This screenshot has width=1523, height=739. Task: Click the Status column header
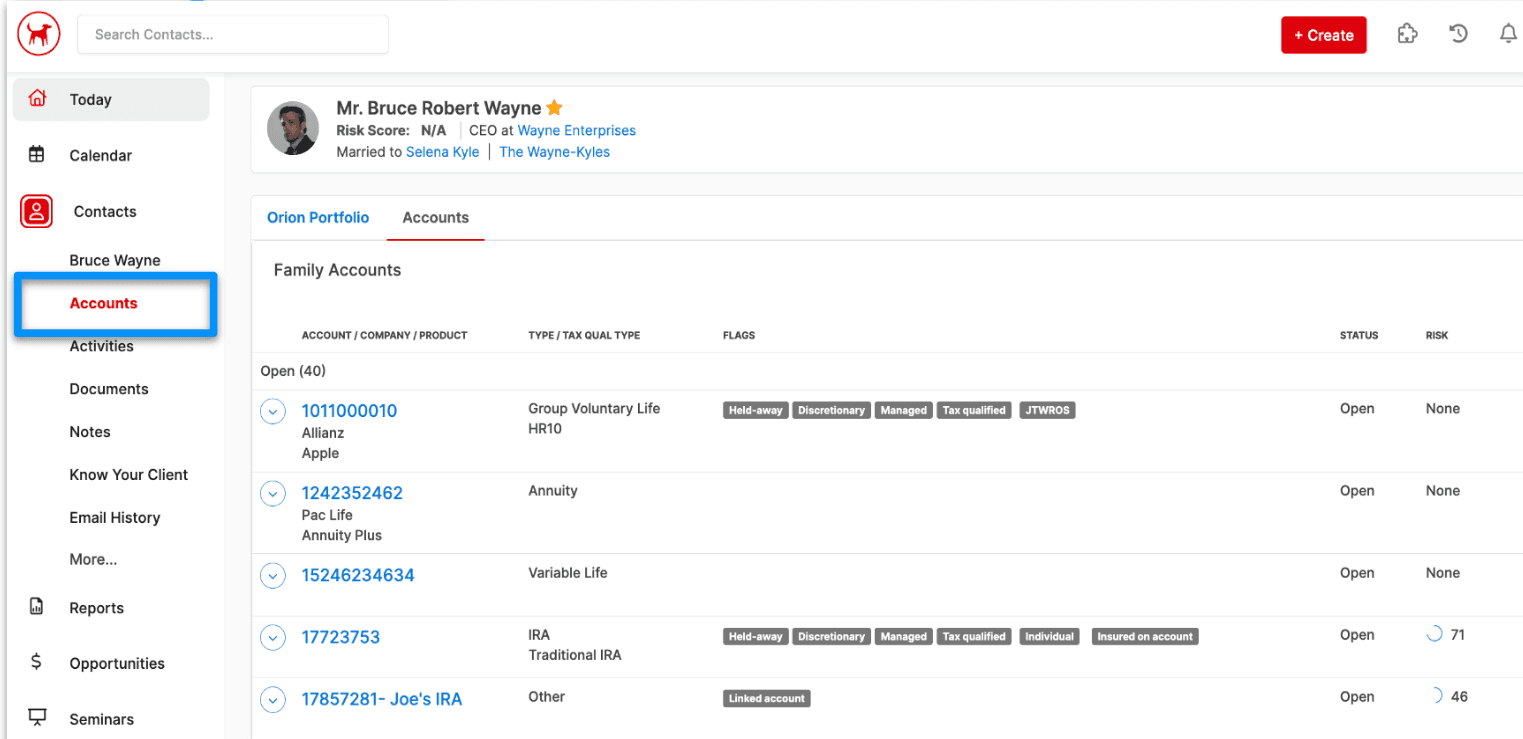pos(1359,335)
